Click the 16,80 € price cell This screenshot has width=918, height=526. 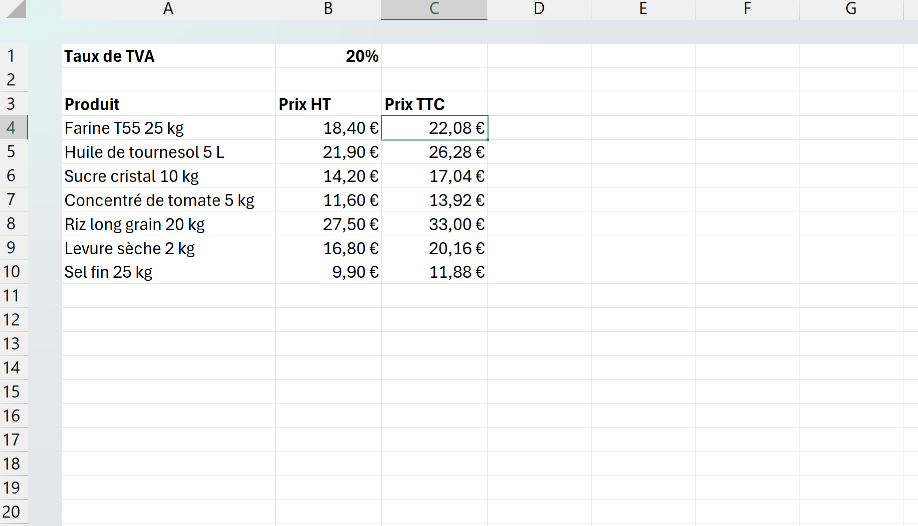(328, 248)
